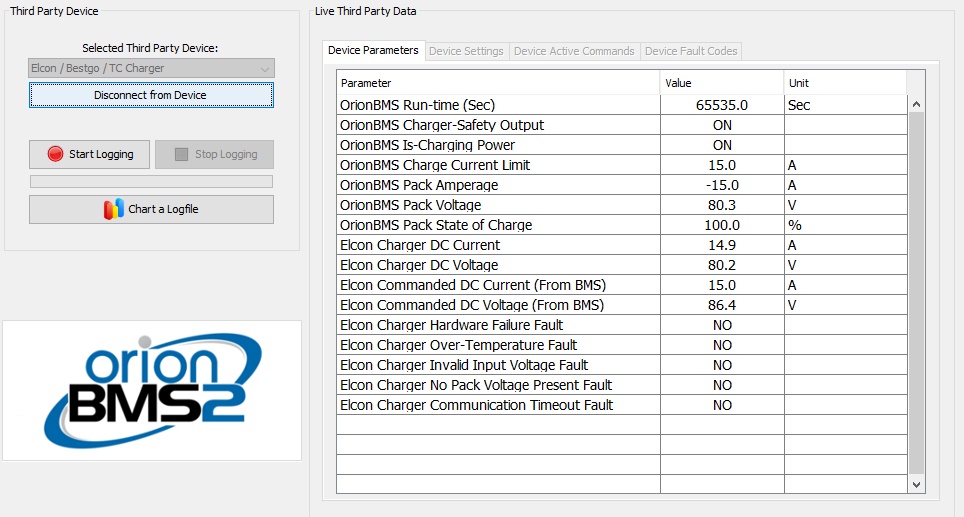Open the Device Settings tab
964x517 pixels.
pos(466,51)
